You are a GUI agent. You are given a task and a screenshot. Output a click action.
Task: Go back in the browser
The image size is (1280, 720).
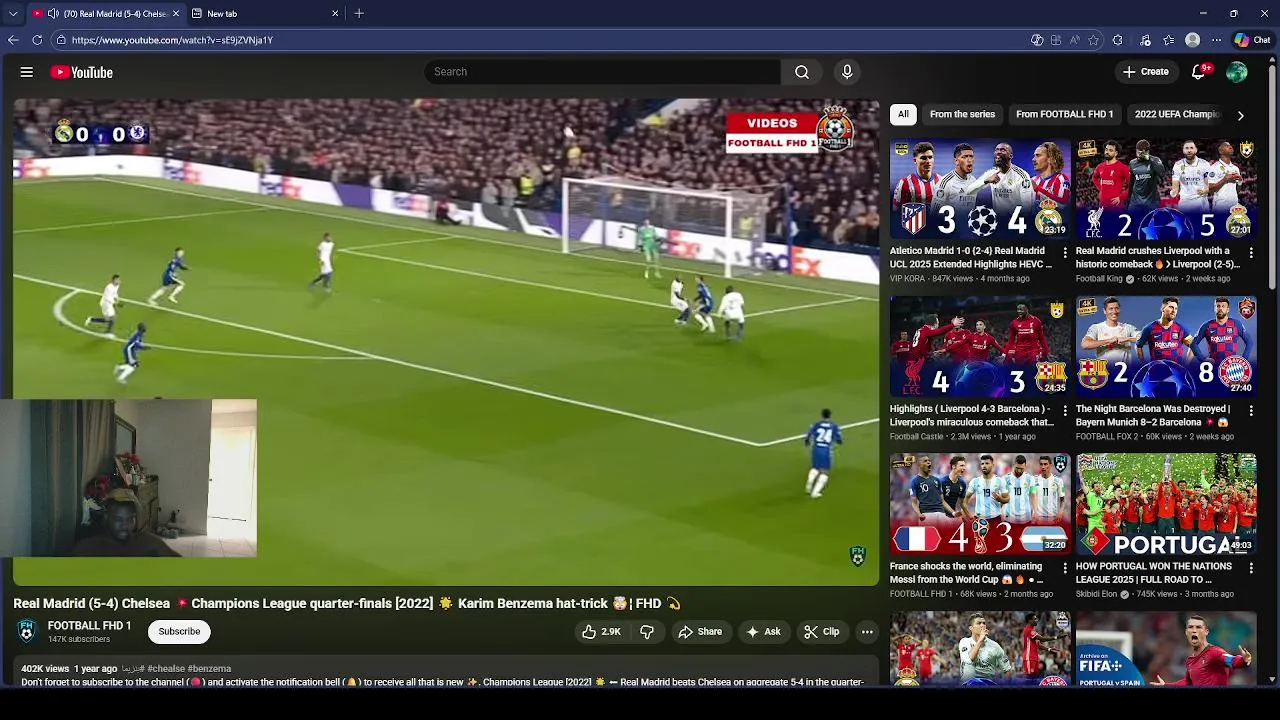pyautogui.click(x=13, y=40)
